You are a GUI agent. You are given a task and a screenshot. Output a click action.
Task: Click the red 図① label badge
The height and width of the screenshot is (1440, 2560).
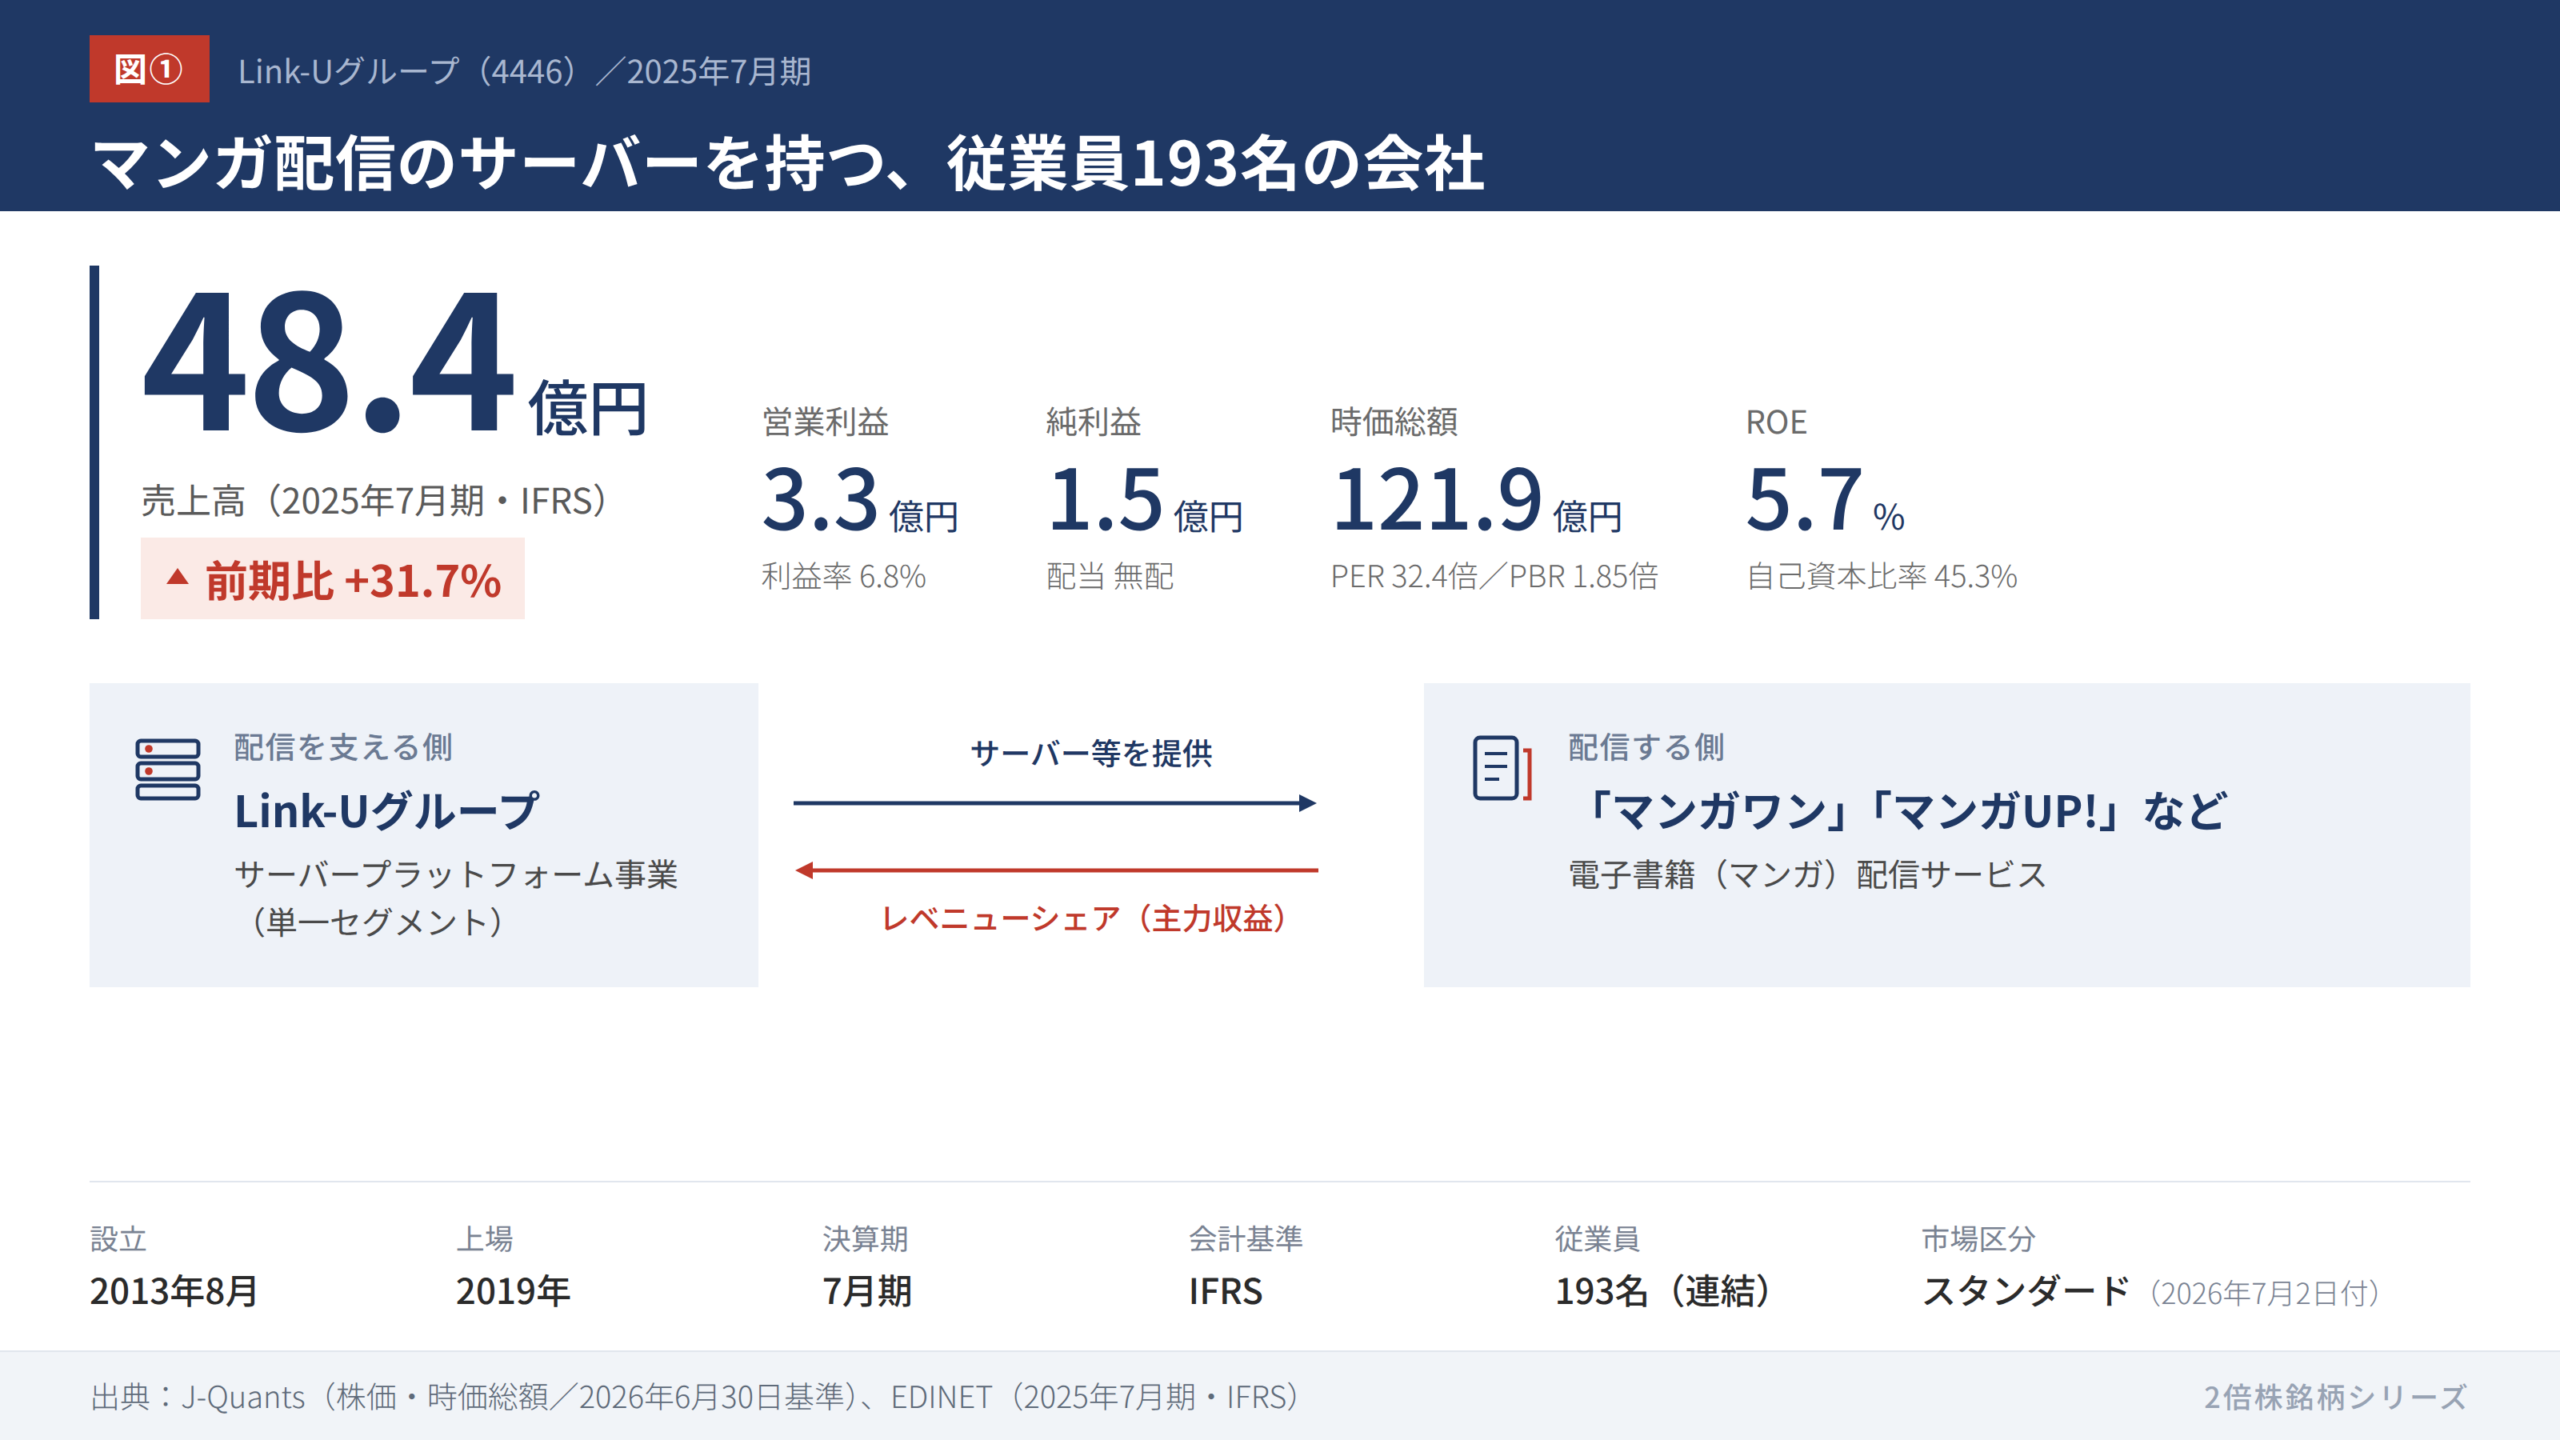(x=149, y=69)
